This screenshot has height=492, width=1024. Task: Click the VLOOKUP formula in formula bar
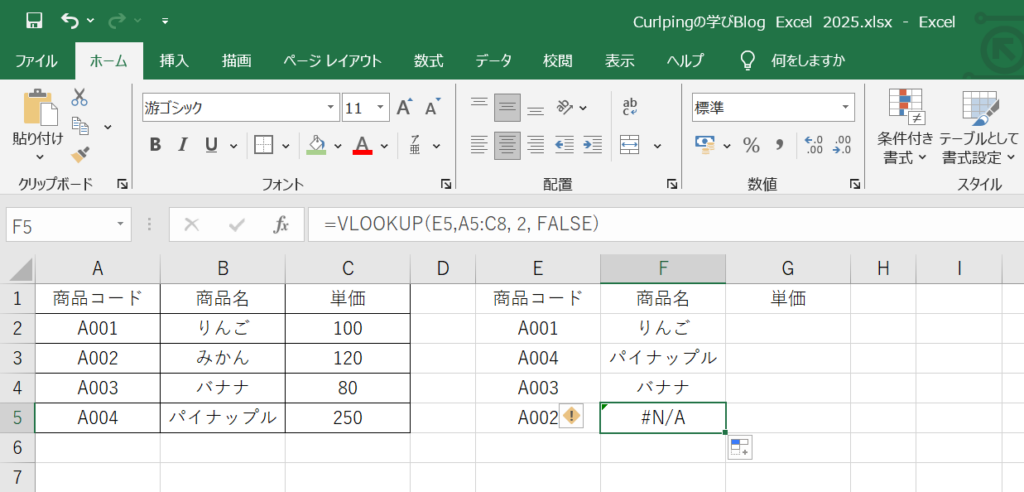click(462, 225)
